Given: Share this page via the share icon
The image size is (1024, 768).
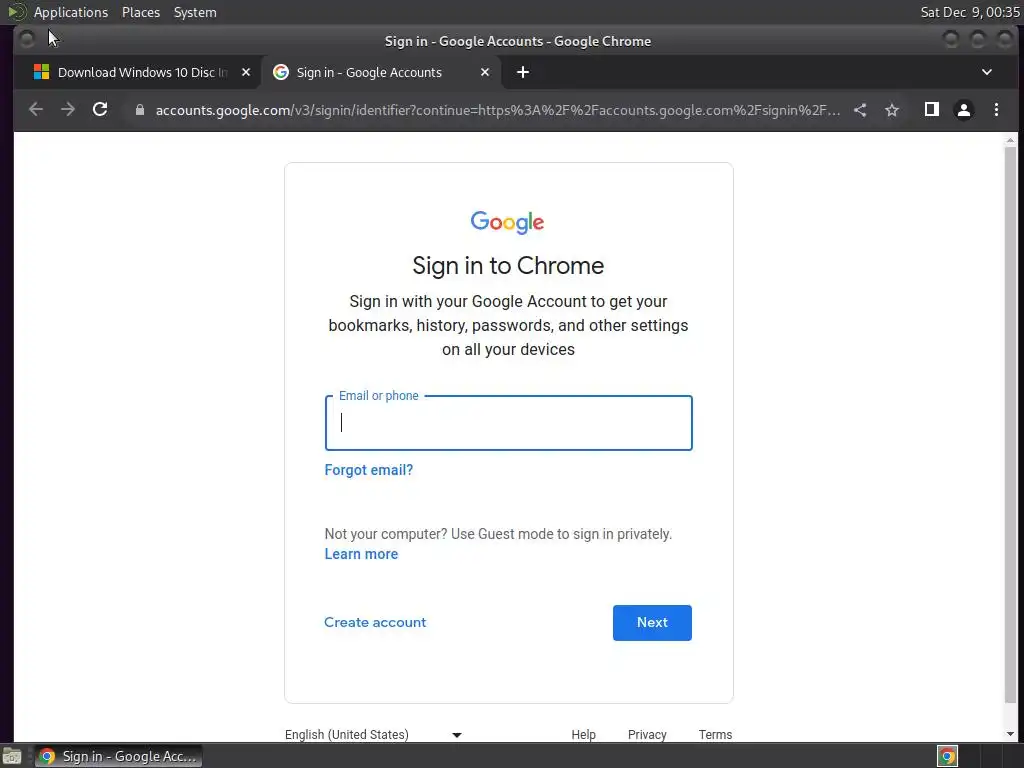Looking at the screenshot, I should point(860,110).
